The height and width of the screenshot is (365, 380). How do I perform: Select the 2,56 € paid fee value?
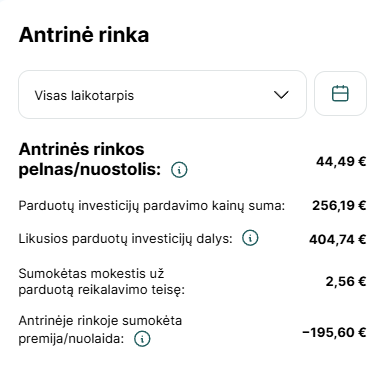pyautogui.click(x=346, y=282)
